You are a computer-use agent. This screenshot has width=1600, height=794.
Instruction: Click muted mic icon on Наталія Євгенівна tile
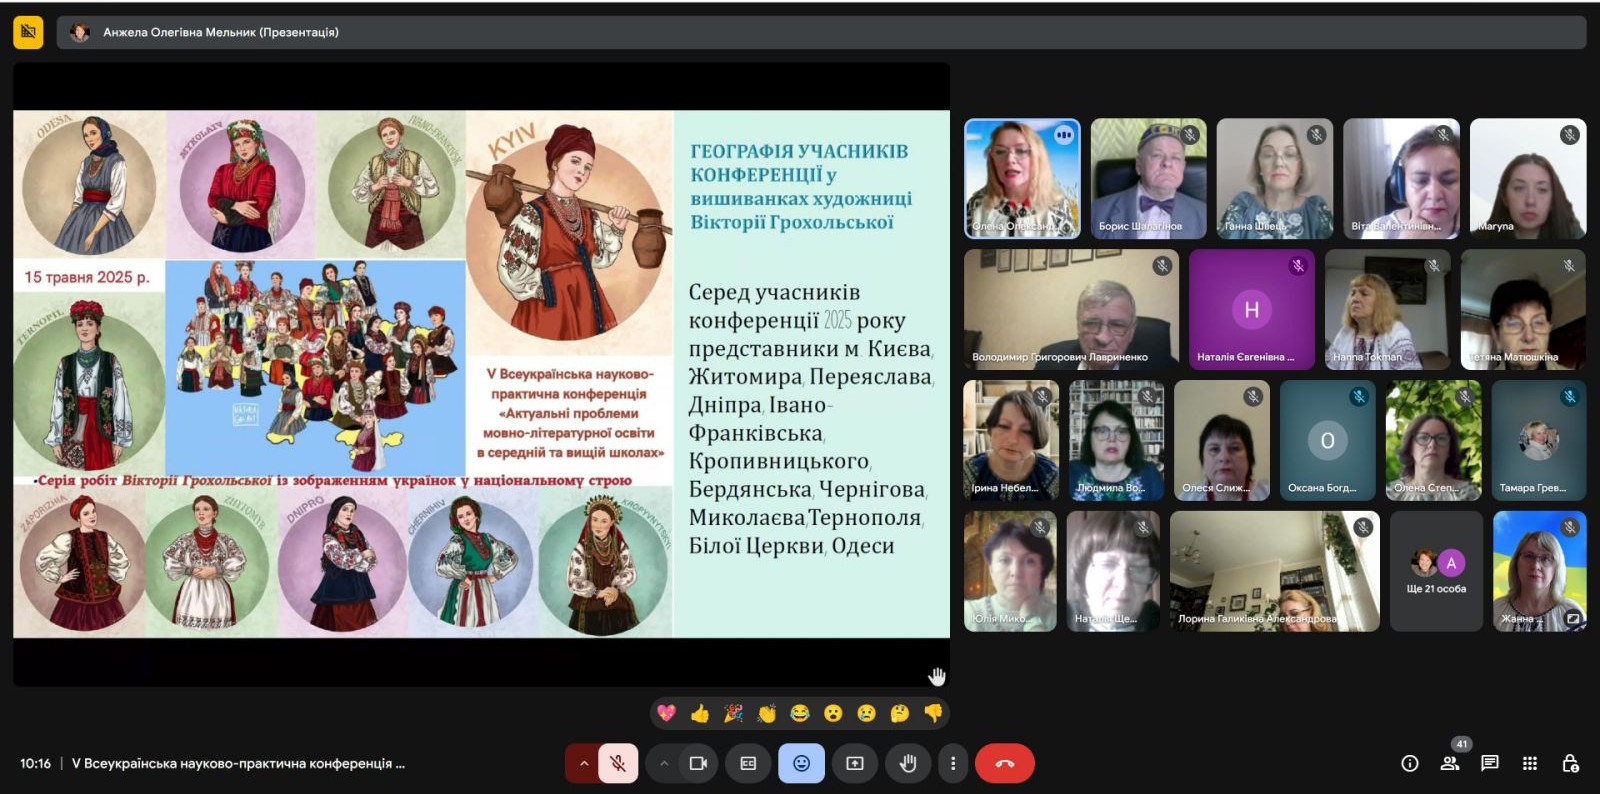[1298, 266]
